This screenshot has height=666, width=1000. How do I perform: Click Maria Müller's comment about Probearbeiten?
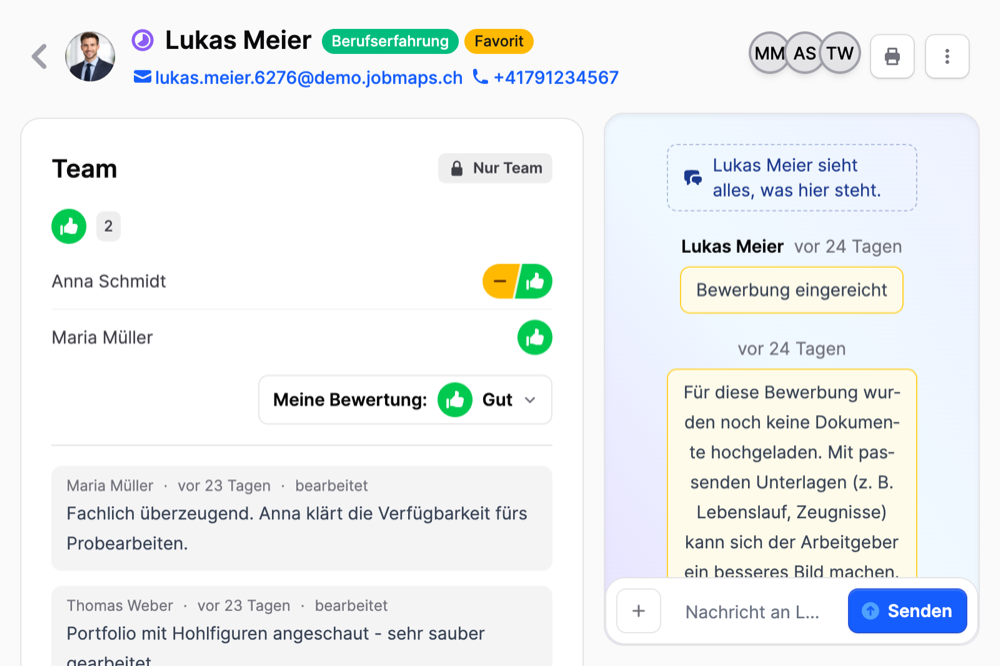[302, 518]
